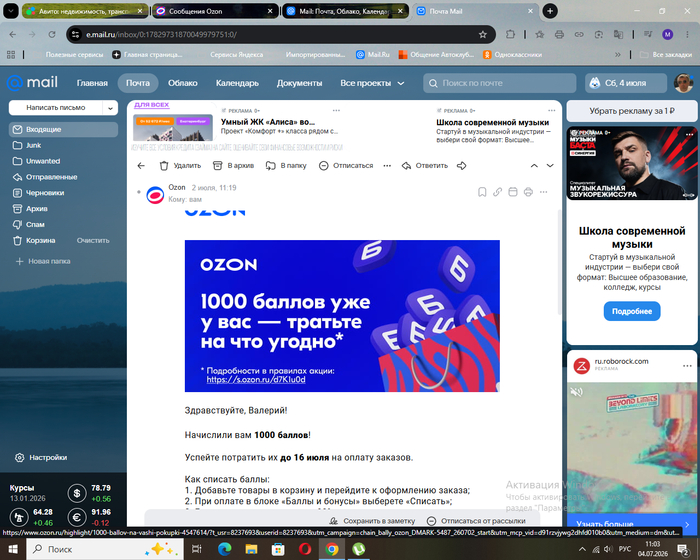The width and height of the screenshot is (700, 560).
Task: Go to Главная in Mail navigation
Action: (x=92, y=83)
